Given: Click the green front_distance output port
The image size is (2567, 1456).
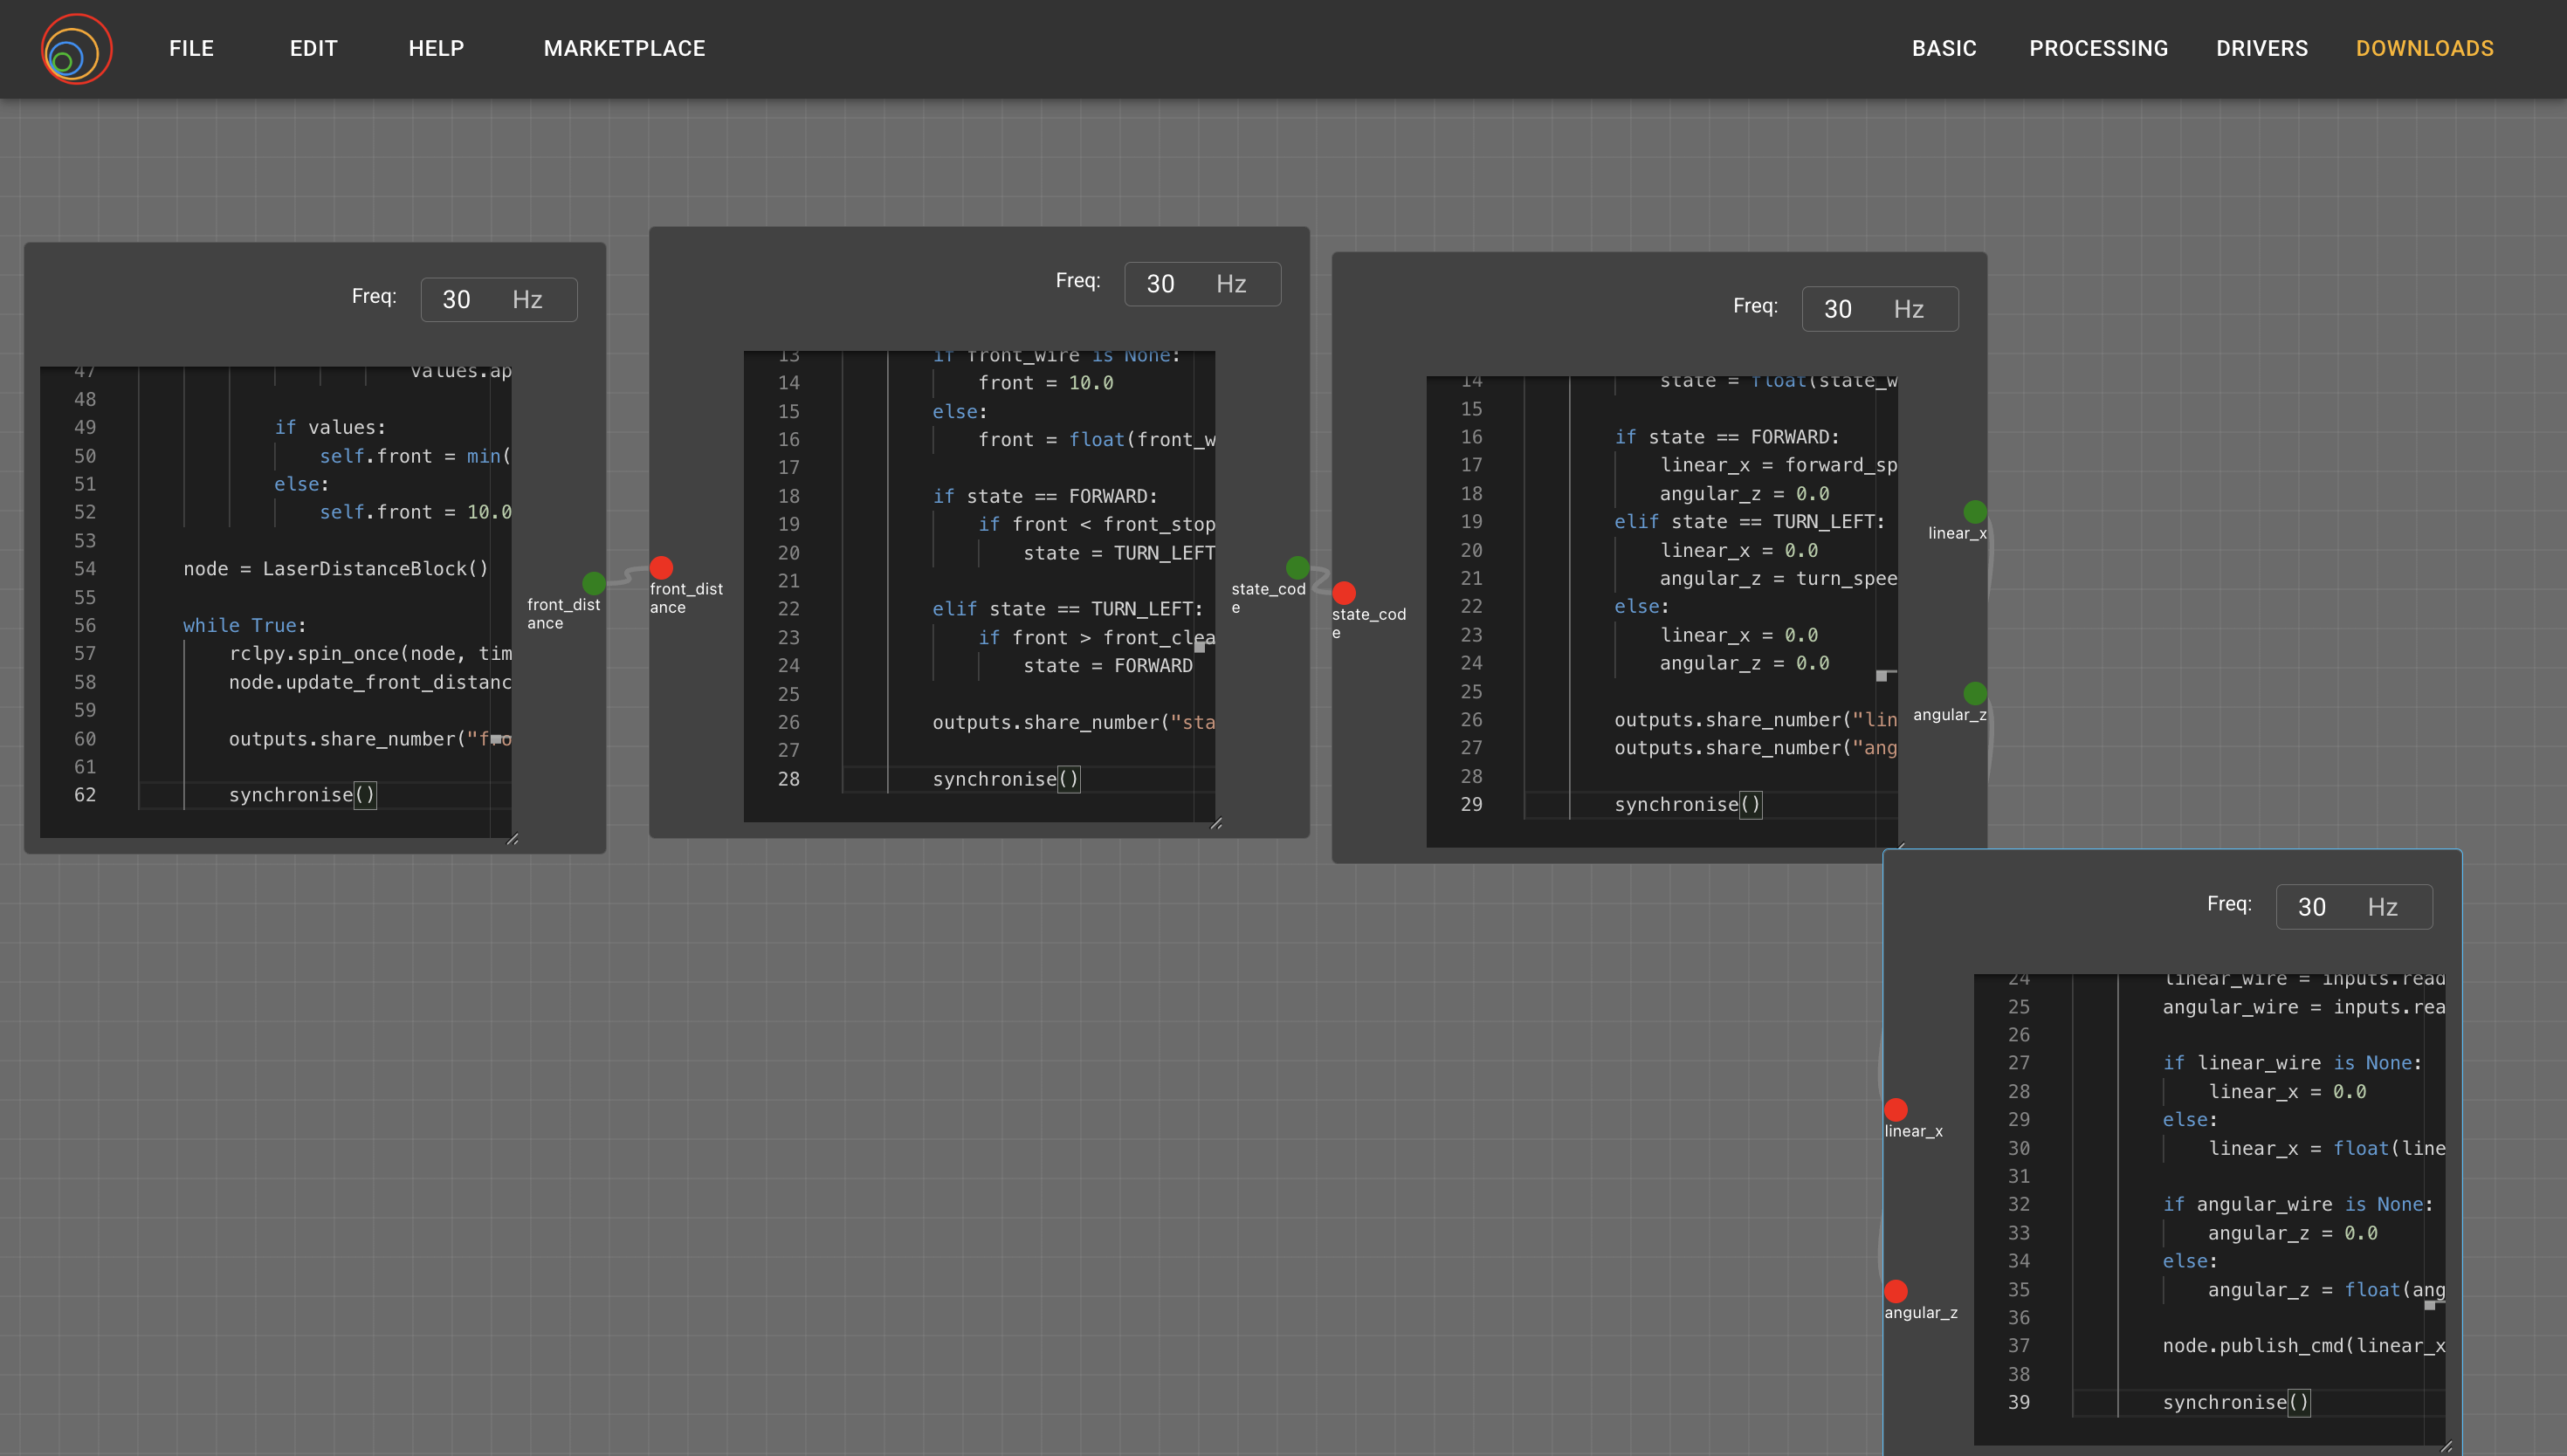Looking at the screenshot, I should [x=594, y=583].
